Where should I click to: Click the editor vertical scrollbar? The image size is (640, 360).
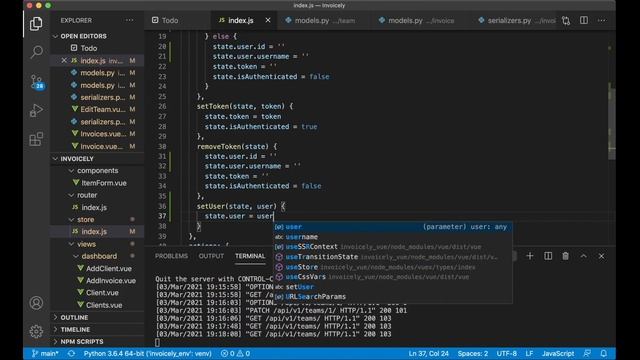point(611,121)
